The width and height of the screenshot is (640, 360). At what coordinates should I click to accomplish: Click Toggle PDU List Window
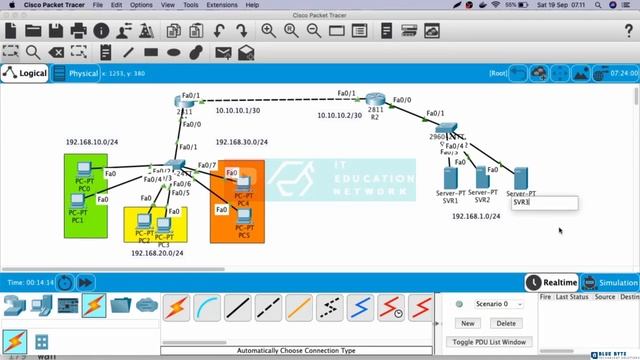(x=489, y=342)
